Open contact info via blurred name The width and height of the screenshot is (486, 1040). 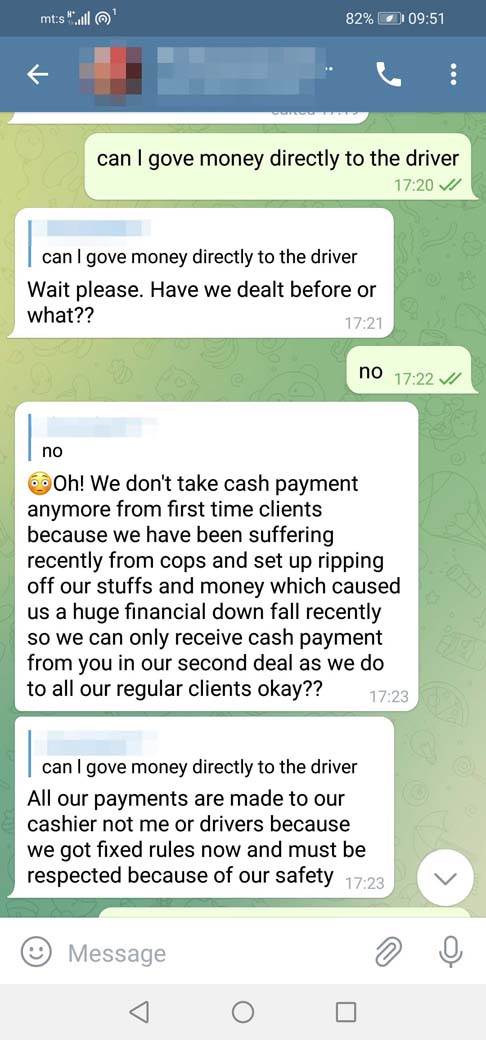[x=241, y=70]
